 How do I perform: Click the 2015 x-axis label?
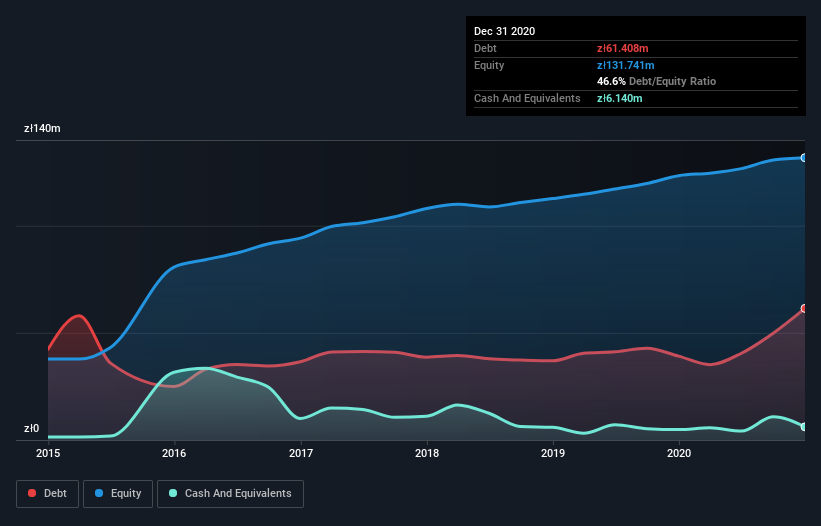48,453
